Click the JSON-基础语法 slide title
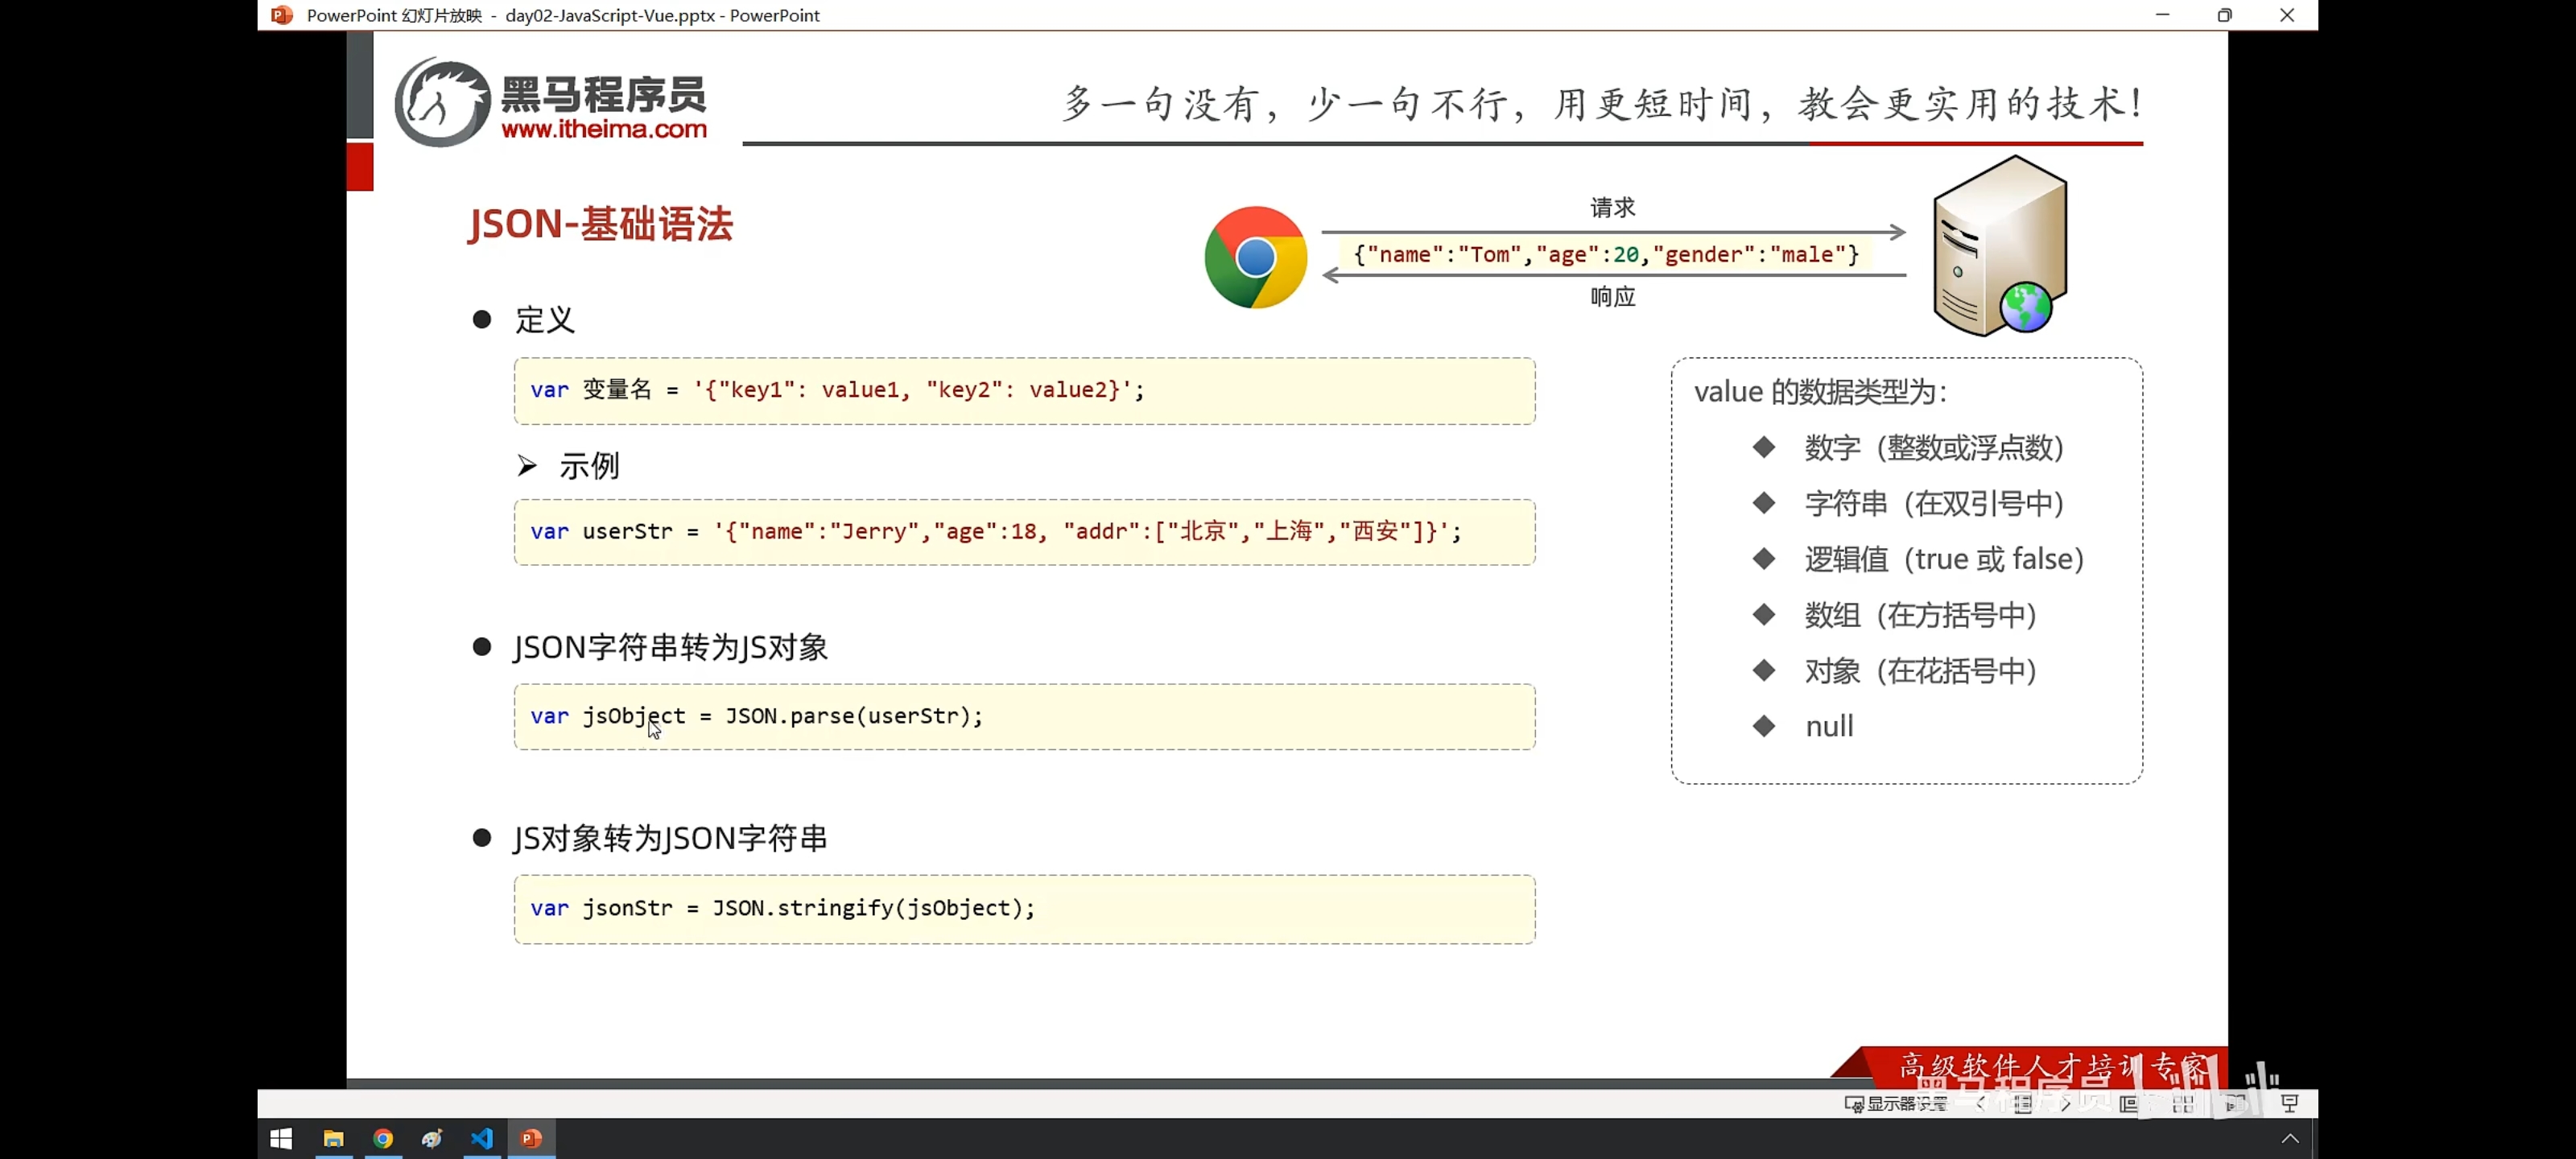 (x=601, y=223)
